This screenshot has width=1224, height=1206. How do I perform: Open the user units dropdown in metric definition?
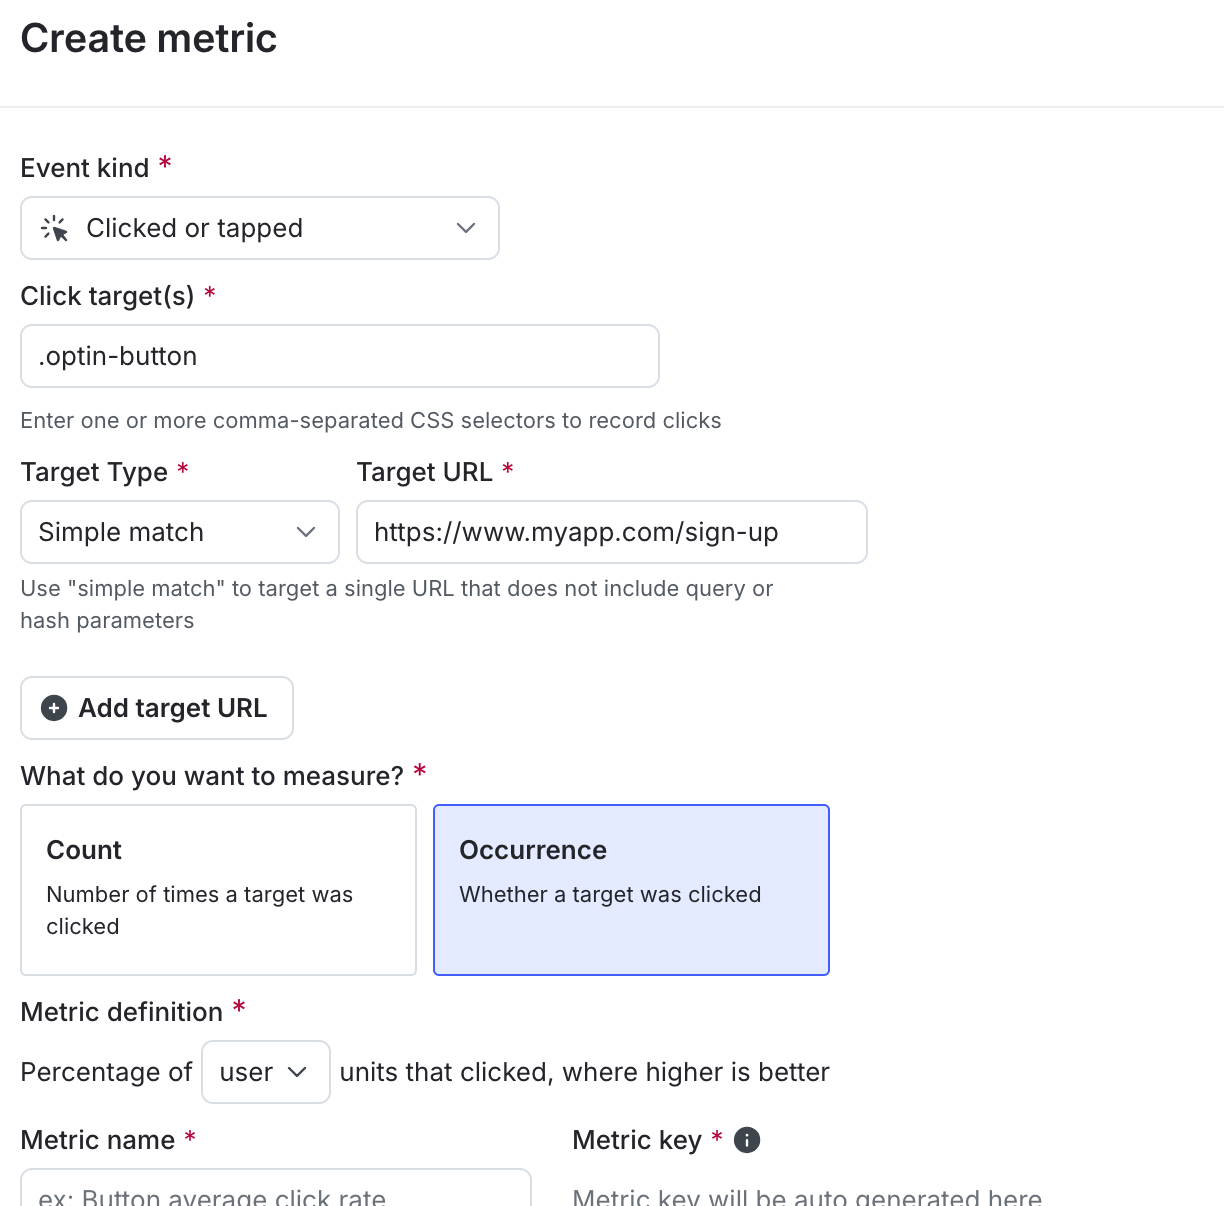(265, 1071)
